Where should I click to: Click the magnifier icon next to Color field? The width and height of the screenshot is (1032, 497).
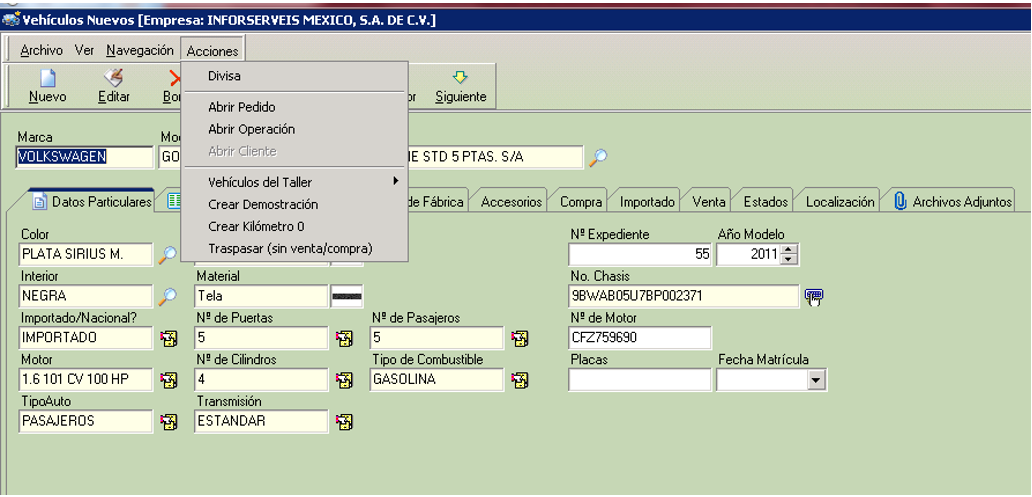pyautogui.click(x=168, y=255)
